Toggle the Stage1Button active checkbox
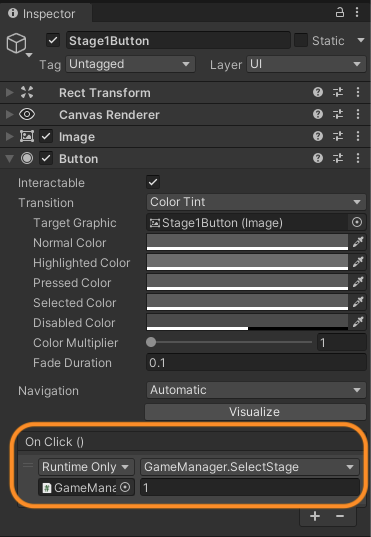The image size is (371, 537). [53, 40]
